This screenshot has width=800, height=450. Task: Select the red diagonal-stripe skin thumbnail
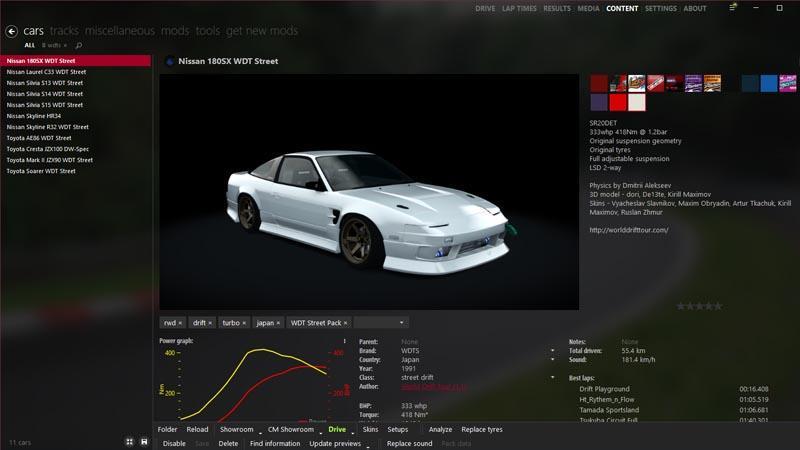tap(655, 83)
